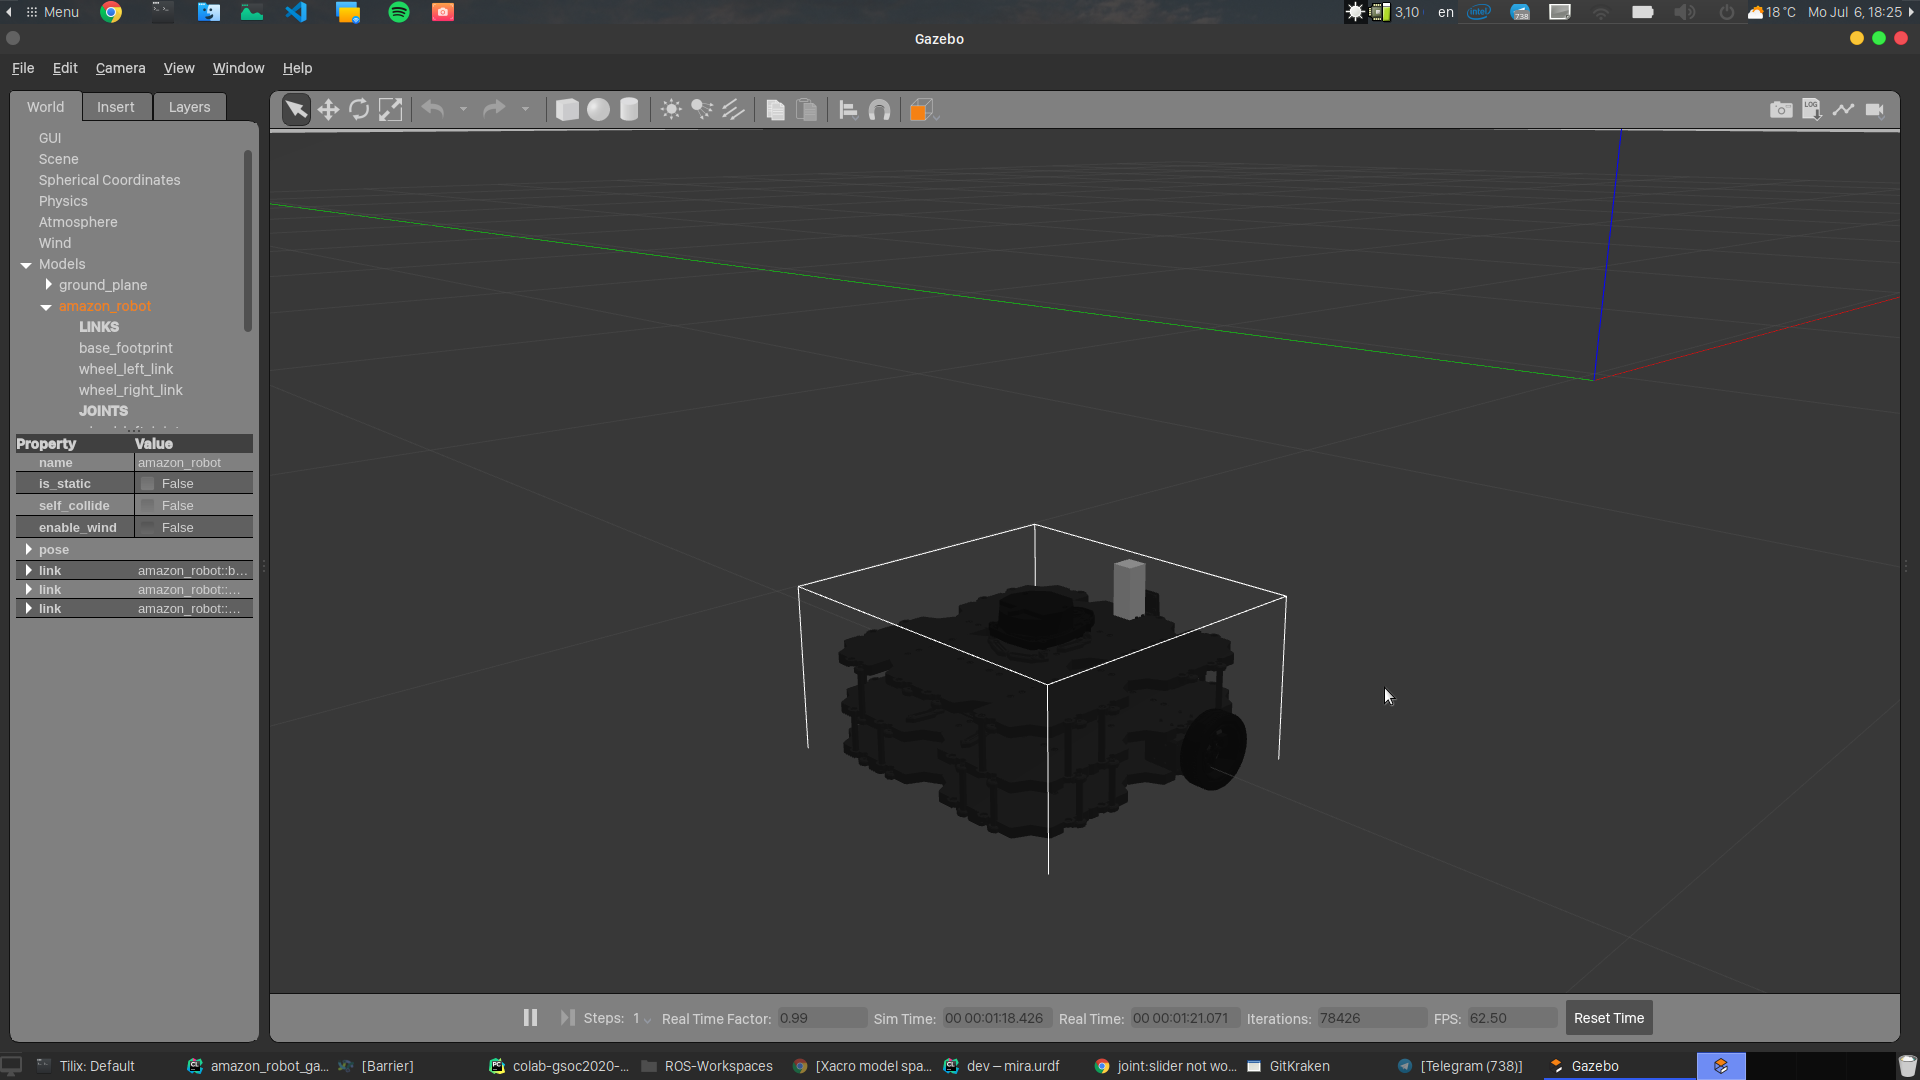Image resolution: width=1920 pixels, height=1080 pixels.
Task: Pause the simulation
Action: 530,1017
